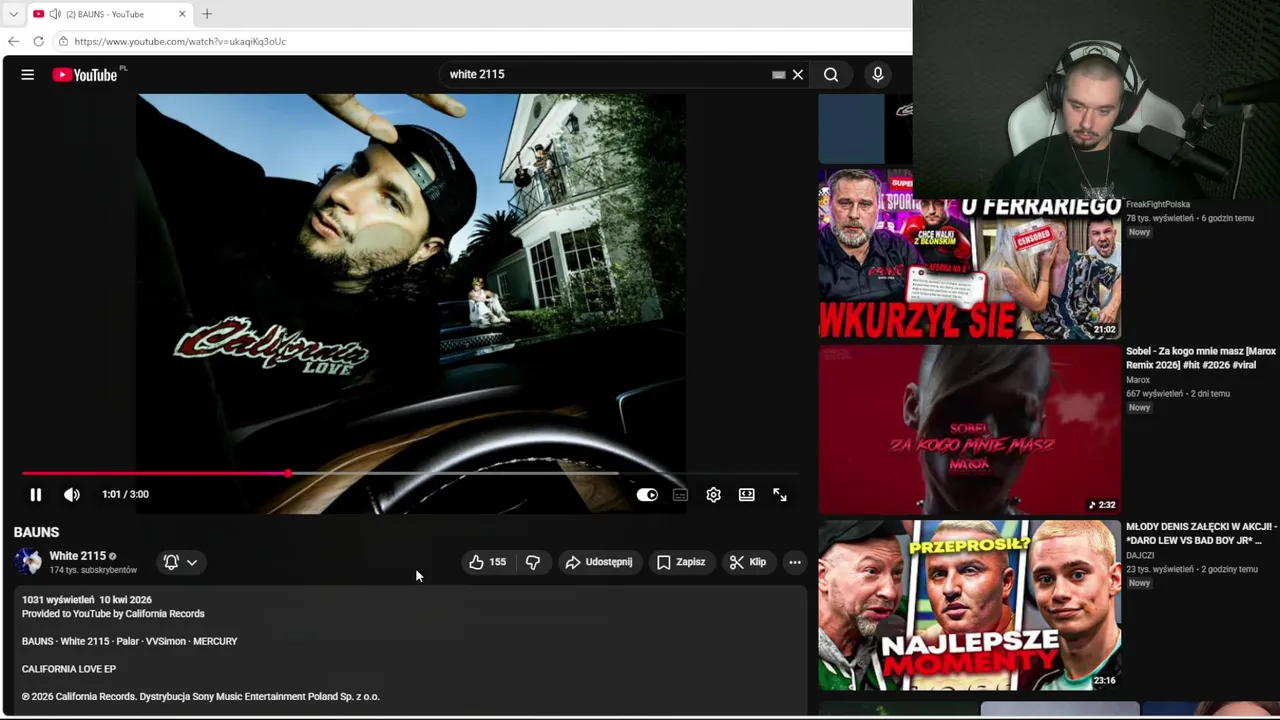
Task: Mute the video volume speaker icon
Action: (x=72, y=494)
